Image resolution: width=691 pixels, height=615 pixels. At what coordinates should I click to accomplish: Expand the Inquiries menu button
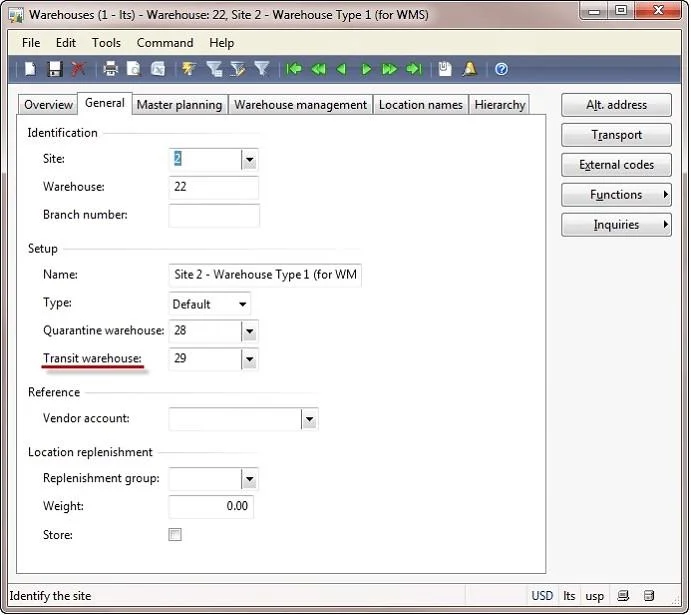coord(616,225)
